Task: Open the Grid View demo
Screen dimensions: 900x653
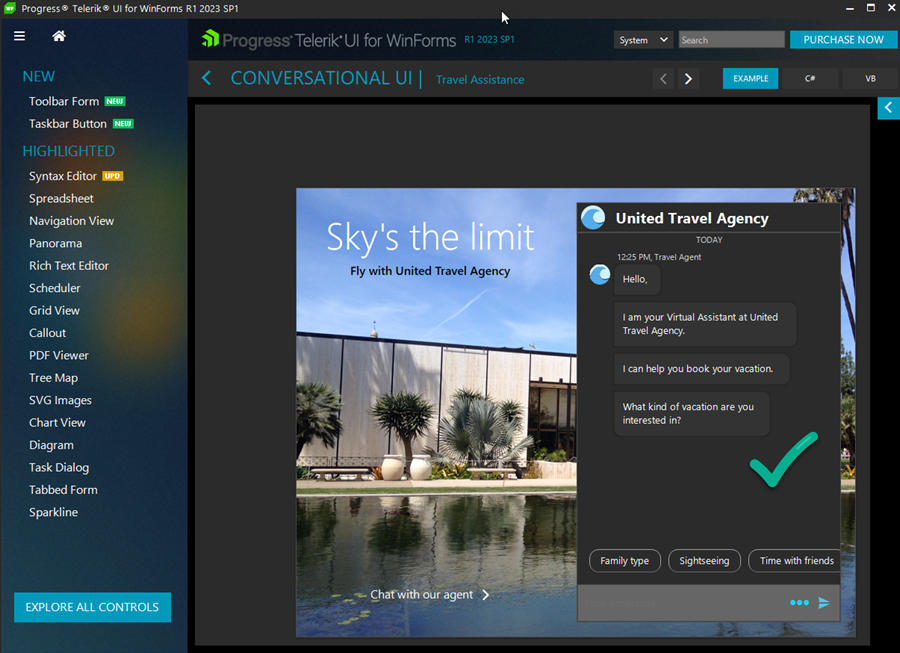Action: 55,310
